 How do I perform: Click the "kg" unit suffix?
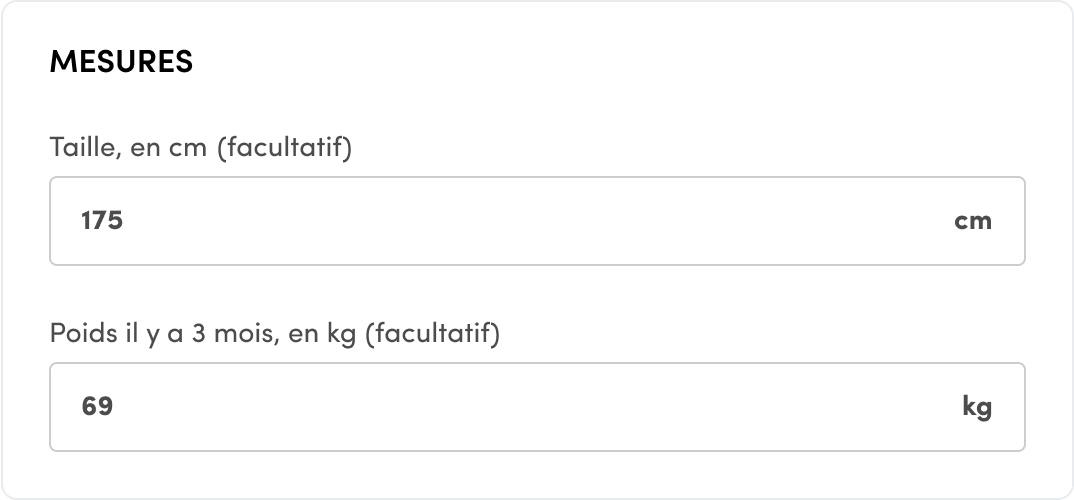pyautogui.click(x=976, y=407)
